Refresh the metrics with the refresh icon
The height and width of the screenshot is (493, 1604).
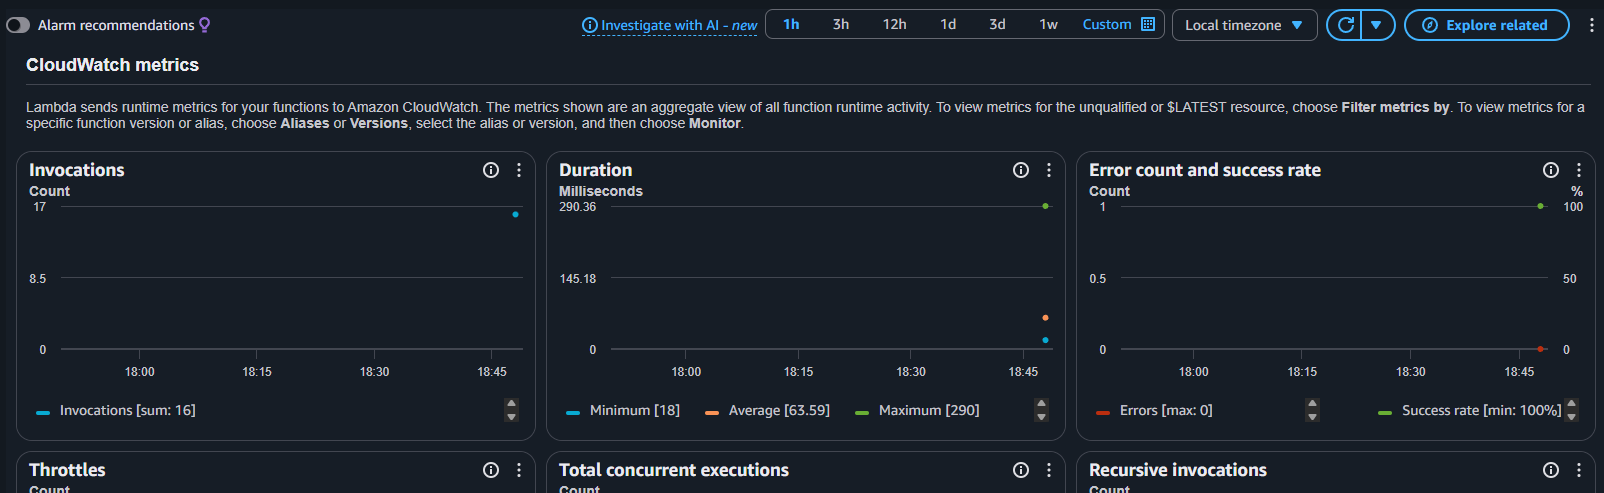tap(1345, 25)
